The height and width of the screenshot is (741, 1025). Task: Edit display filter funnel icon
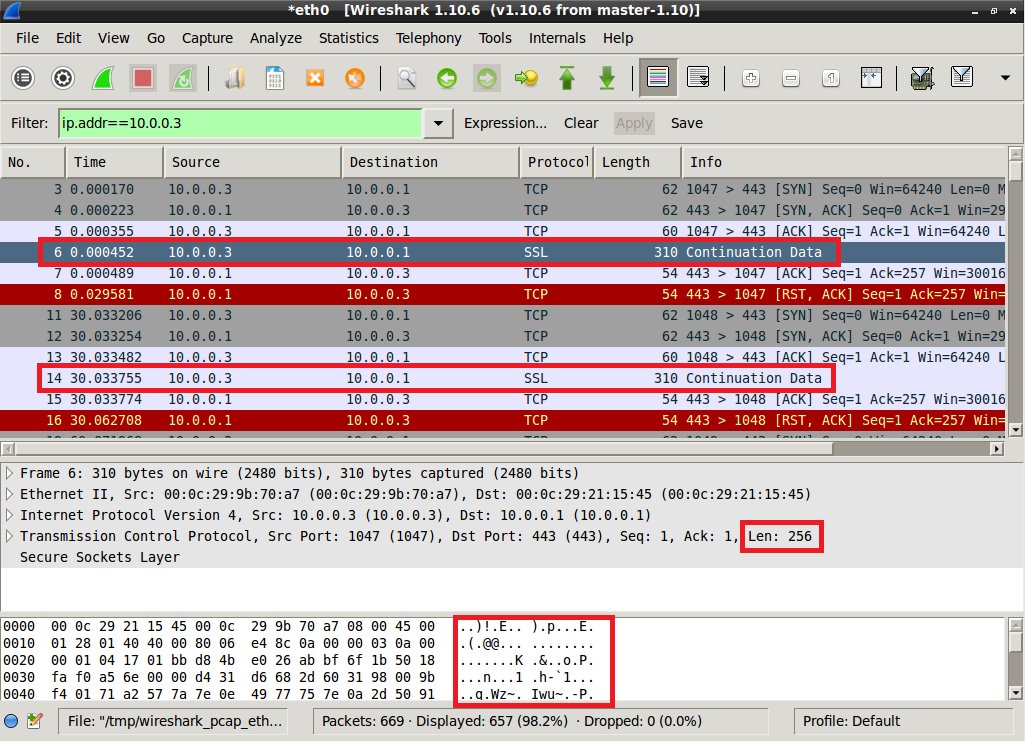click(x=962, y=78)
